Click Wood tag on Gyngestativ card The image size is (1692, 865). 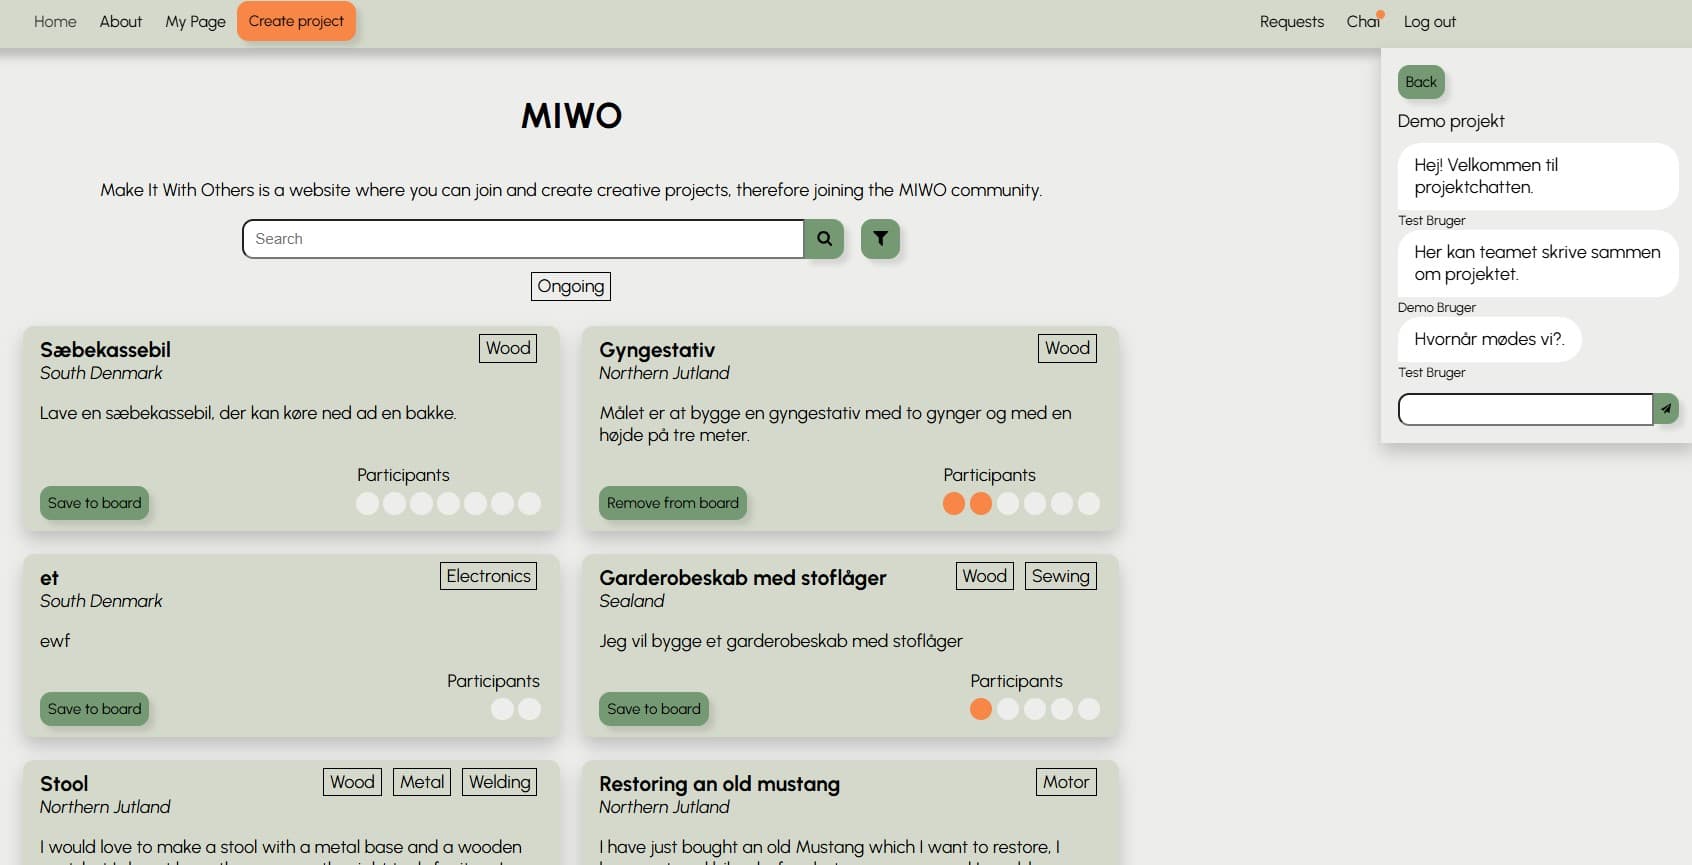coord(1067,348)
